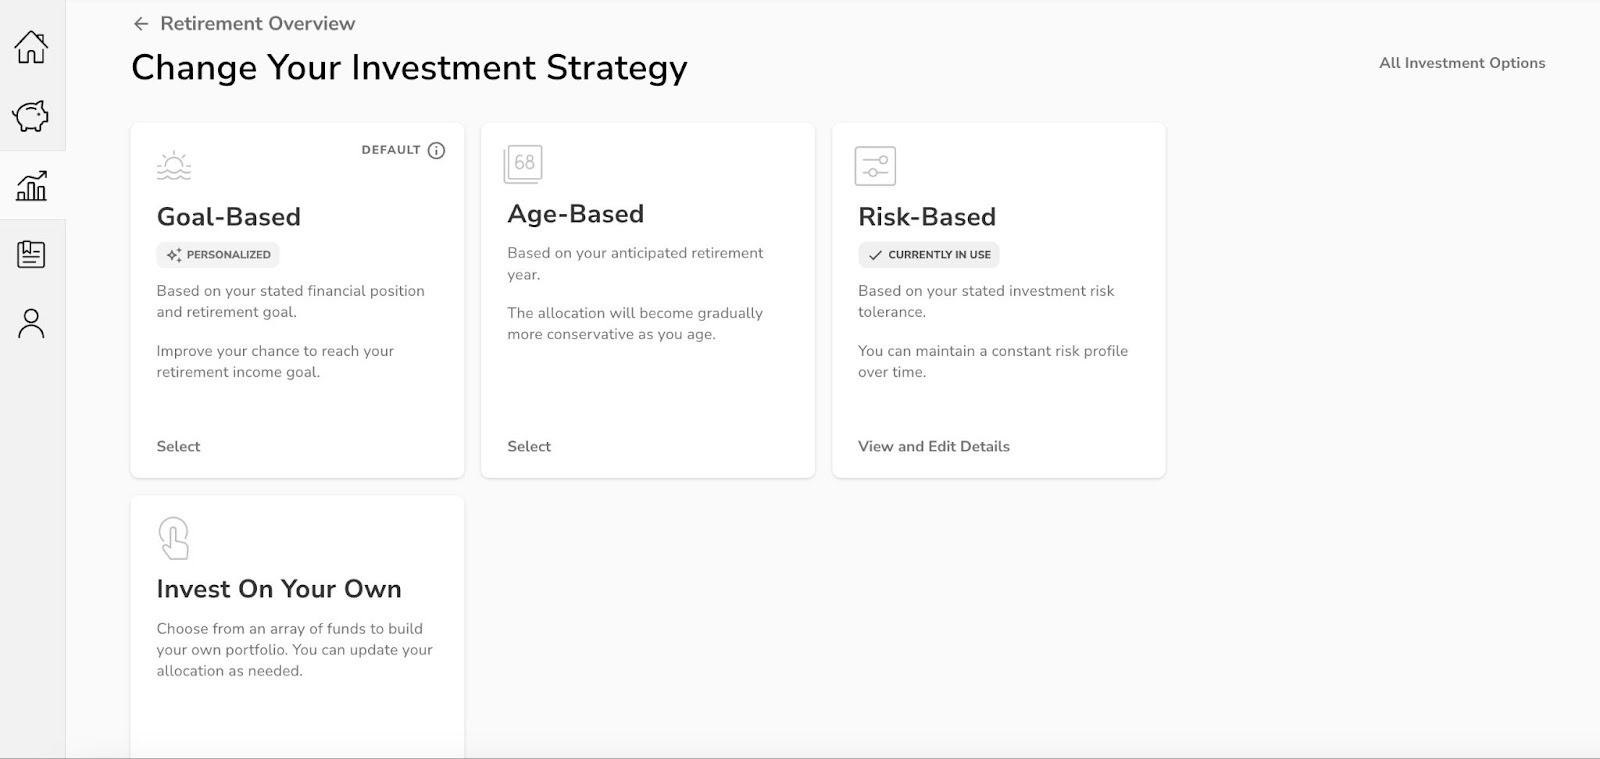This screenshot has height=759, width=1600.
Task: Click the PERSONALIZED badge on Goal-Based
Action: [218, 255]
